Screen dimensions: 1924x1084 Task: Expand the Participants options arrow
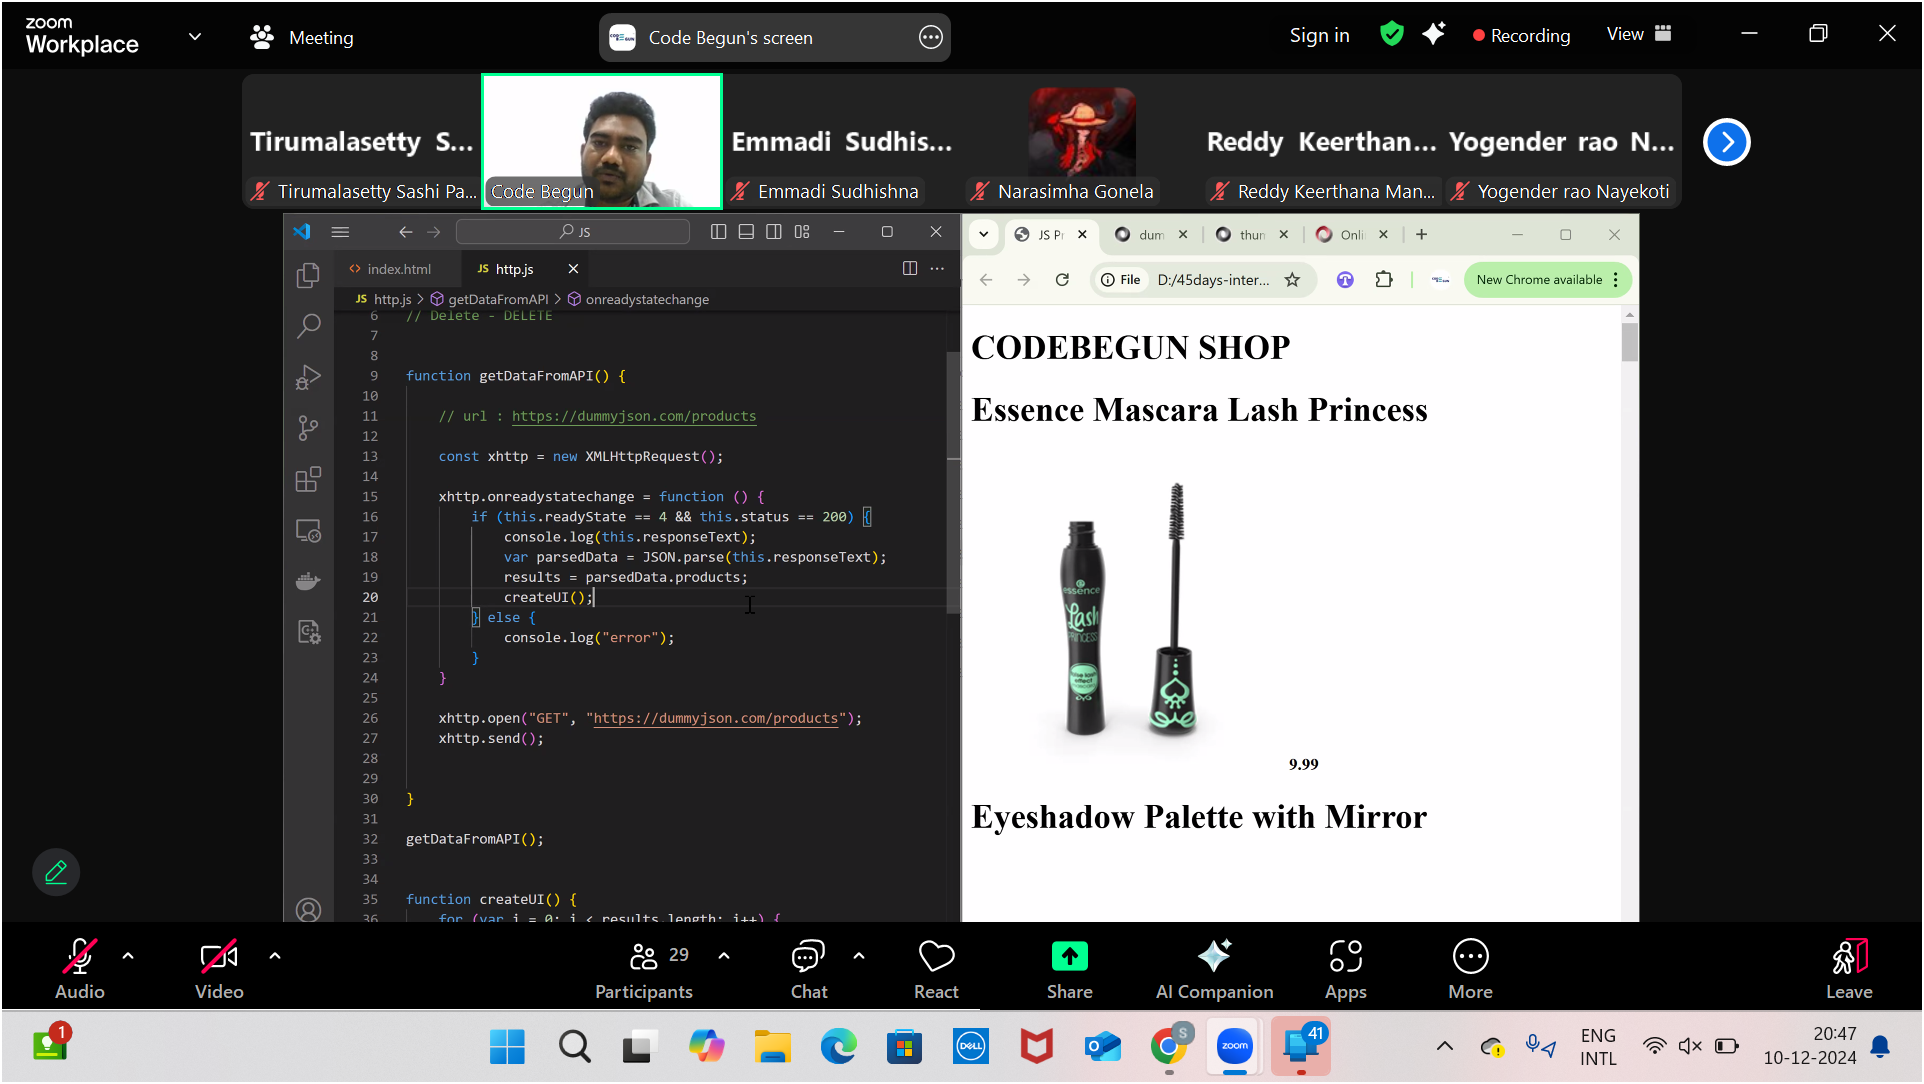724,956
